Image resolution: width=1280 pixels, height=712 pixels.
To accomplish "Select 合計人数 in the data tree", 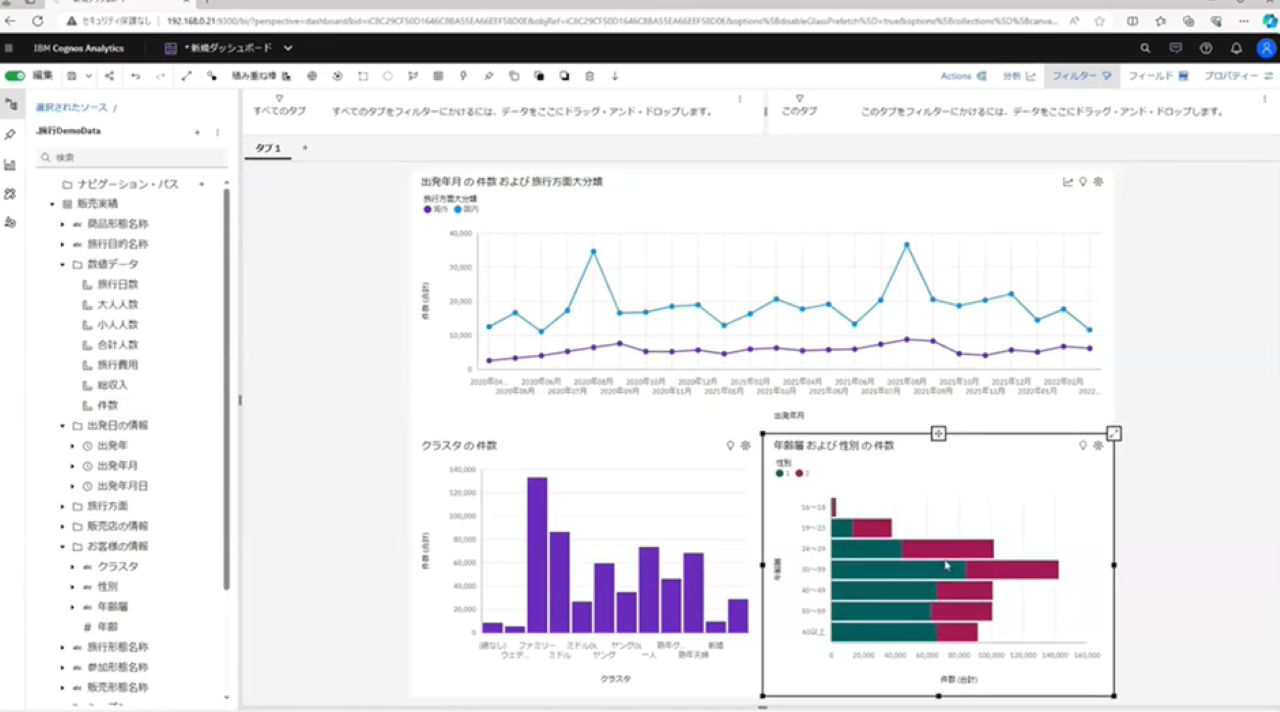I will (118, 345).
